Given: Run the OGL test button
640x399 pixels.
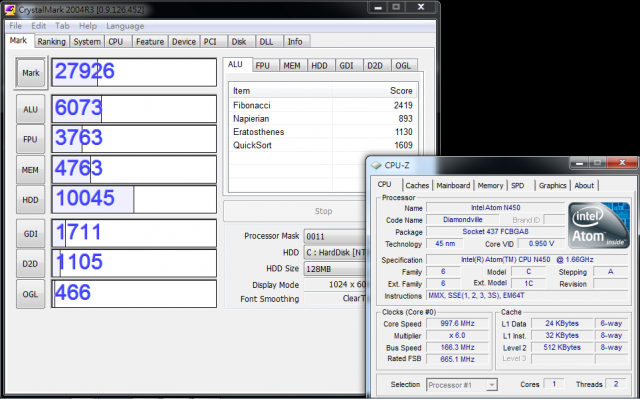Looking at the screenshot, I should coord(31,294).
